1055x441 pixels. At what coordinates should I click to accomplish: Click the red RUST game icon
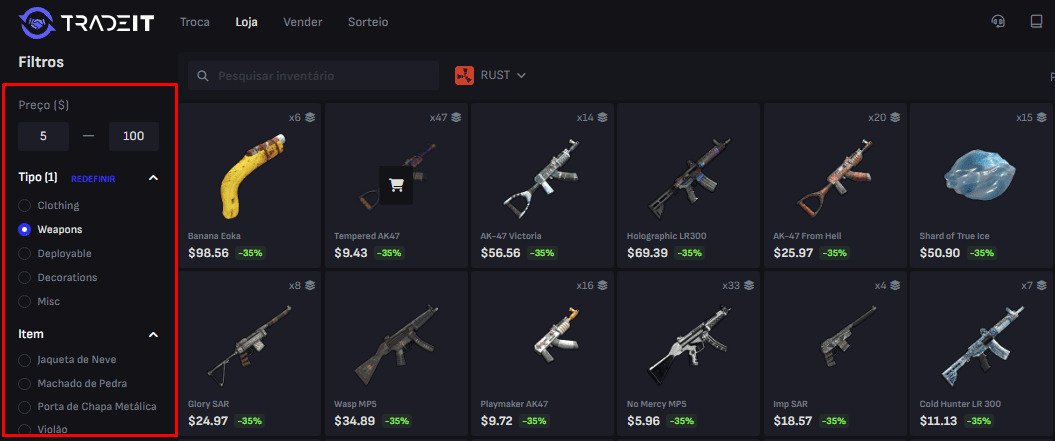(x=464, y=75)
